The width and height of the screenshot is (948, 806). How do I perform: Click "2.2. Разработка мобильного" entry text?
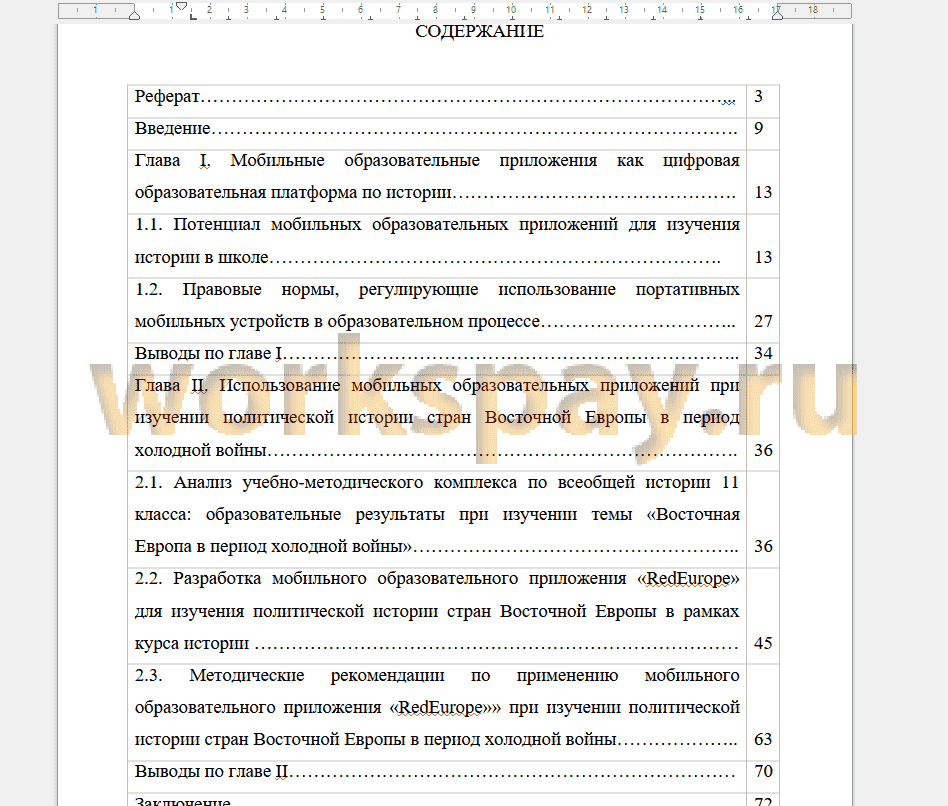(x=250, y=579)
